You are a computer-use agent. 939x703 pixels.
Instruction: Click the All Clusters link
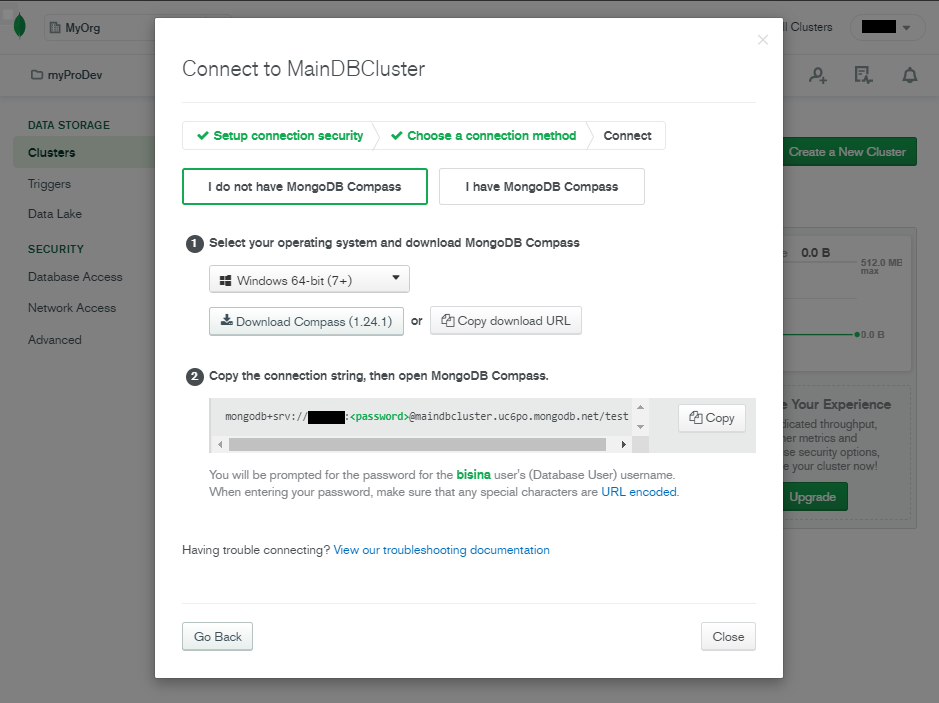[808, 27]
